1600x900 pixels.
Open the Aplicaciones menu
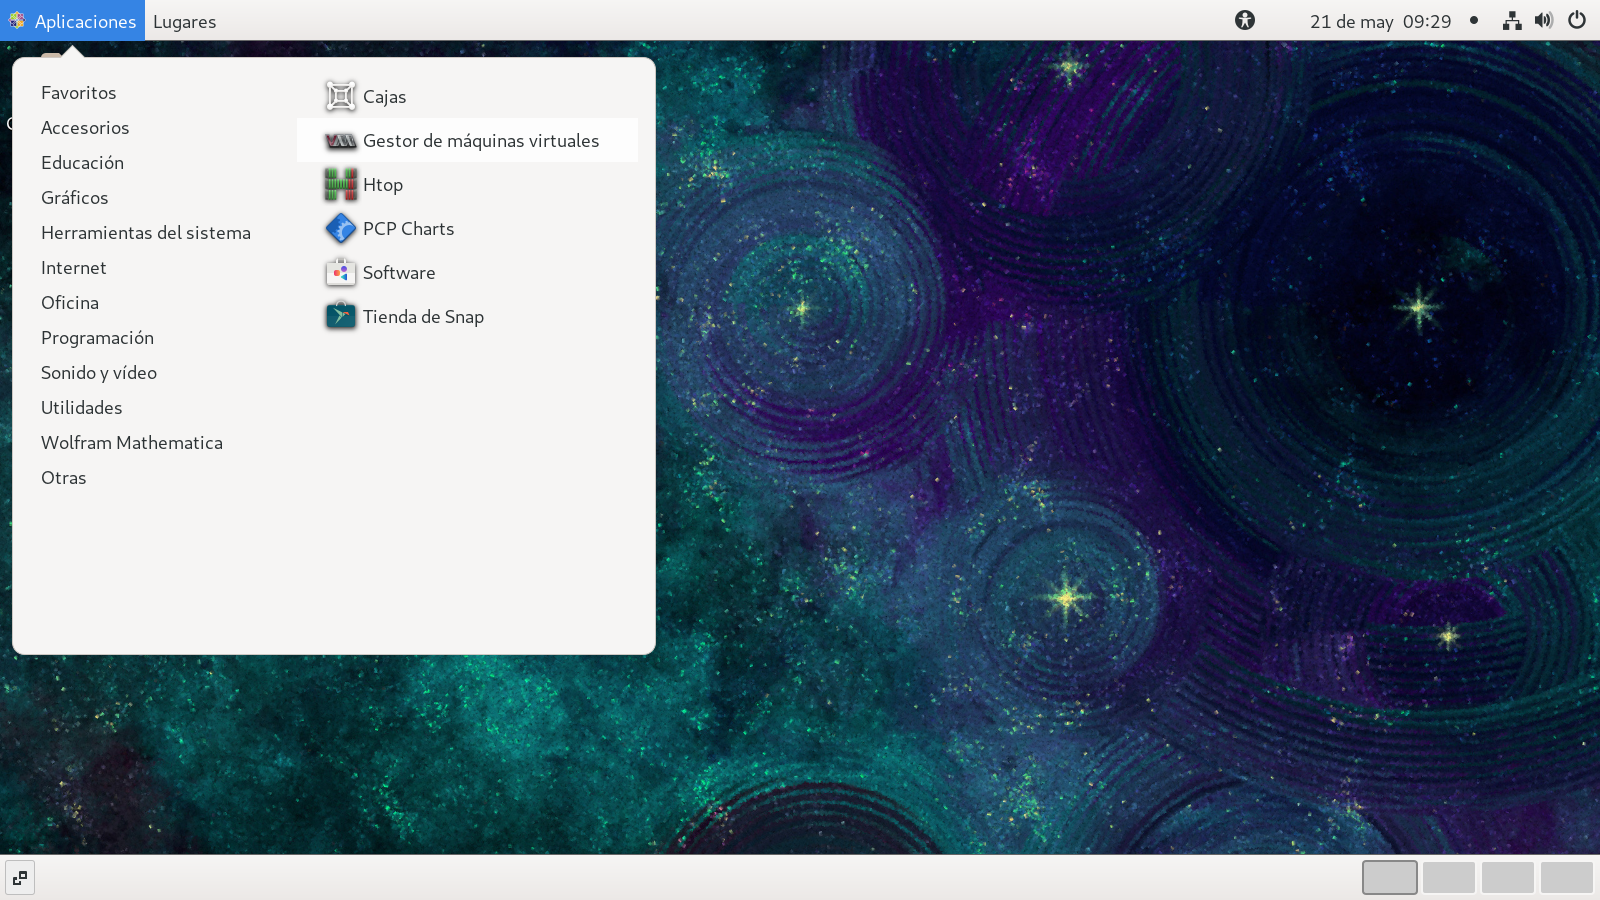pos(73,21)
